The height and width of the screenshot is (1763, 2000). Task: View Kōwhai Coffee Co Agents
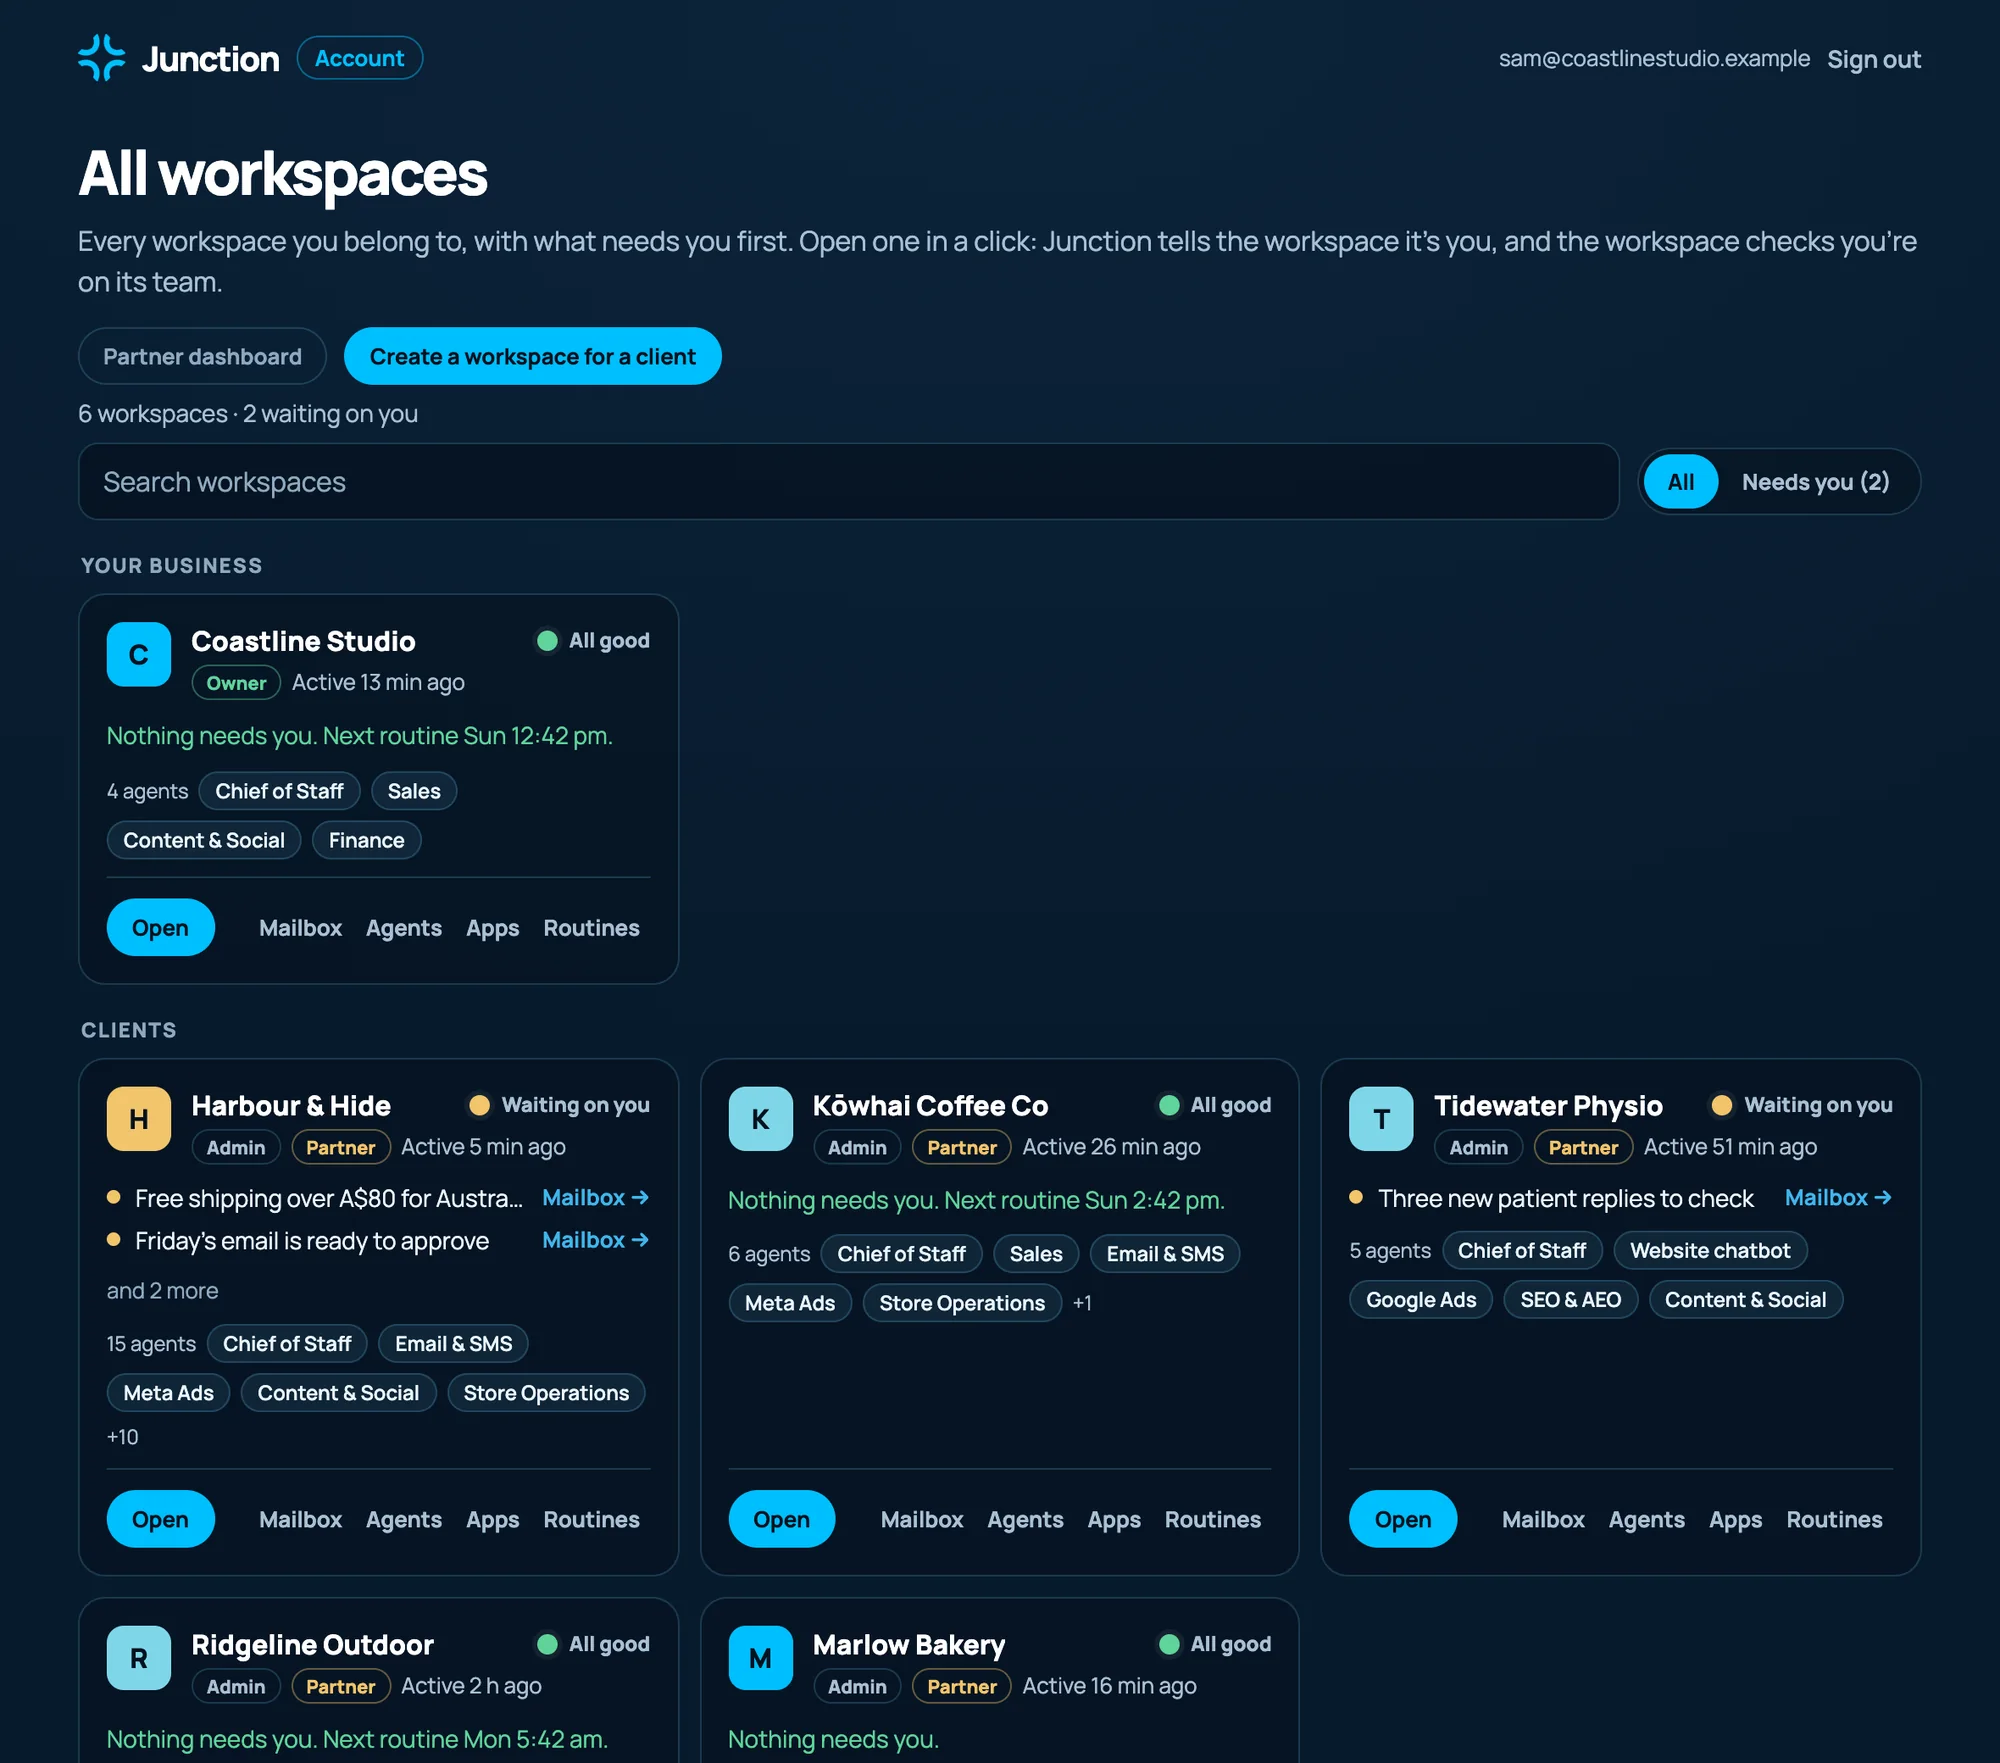(1025, 1519)
